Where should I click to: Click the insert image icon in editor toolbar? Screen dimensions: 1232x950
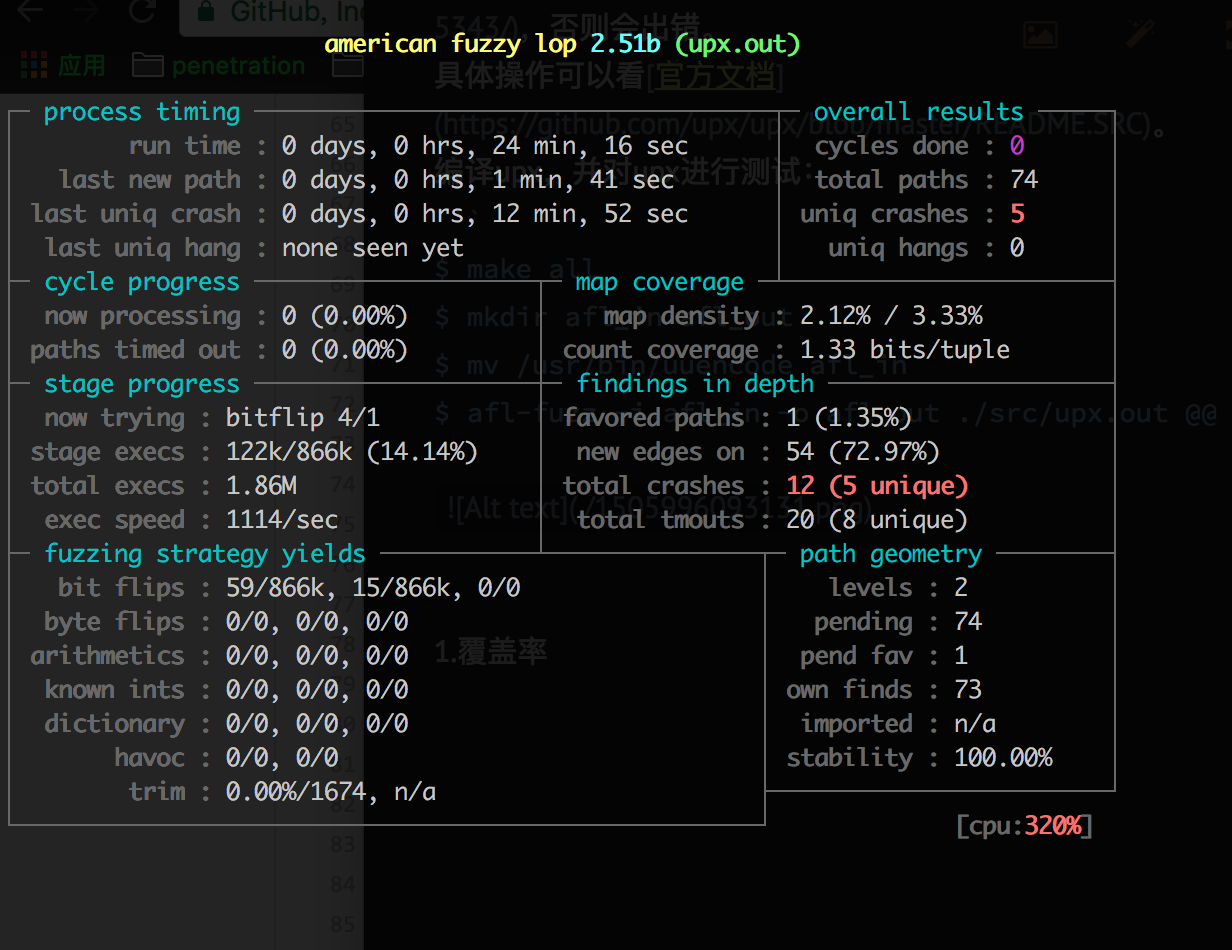[x=1040, y=34]
